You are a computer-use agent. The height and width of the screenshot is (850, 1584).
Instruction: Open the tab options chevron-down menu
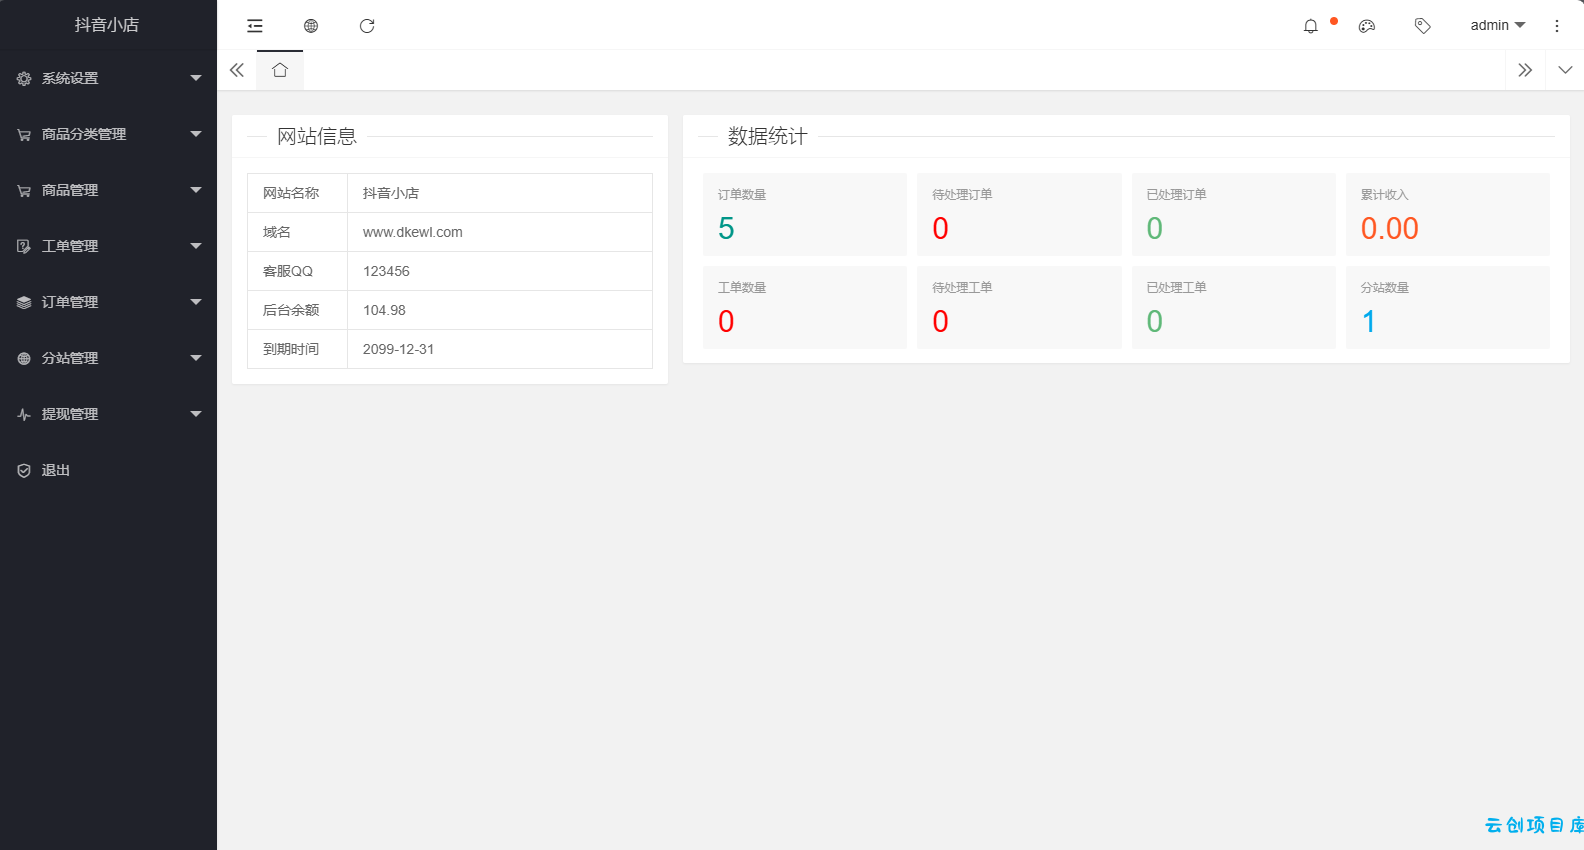point(1565,70)
